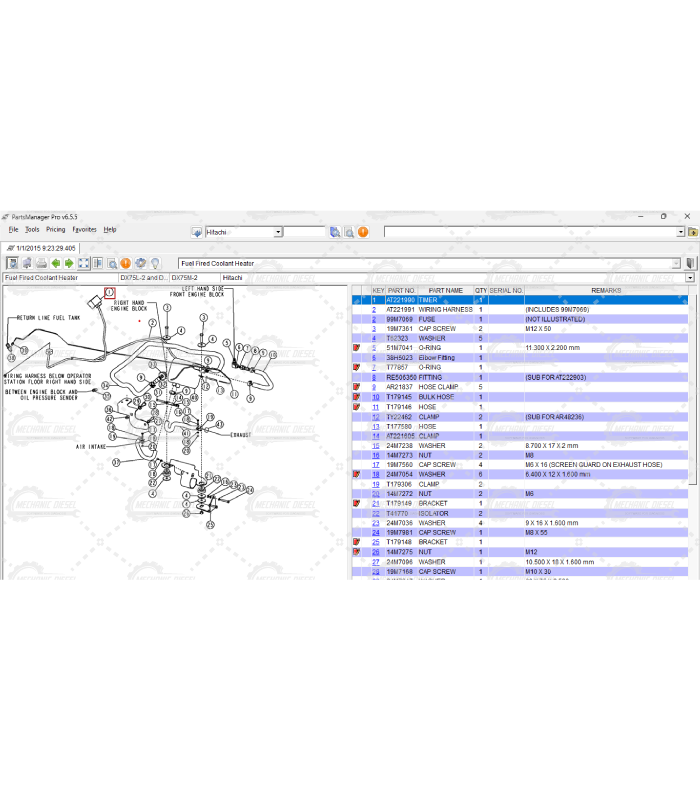Open the Favorites menu
The image size is (700, 800).
click(x=84, y=229)
